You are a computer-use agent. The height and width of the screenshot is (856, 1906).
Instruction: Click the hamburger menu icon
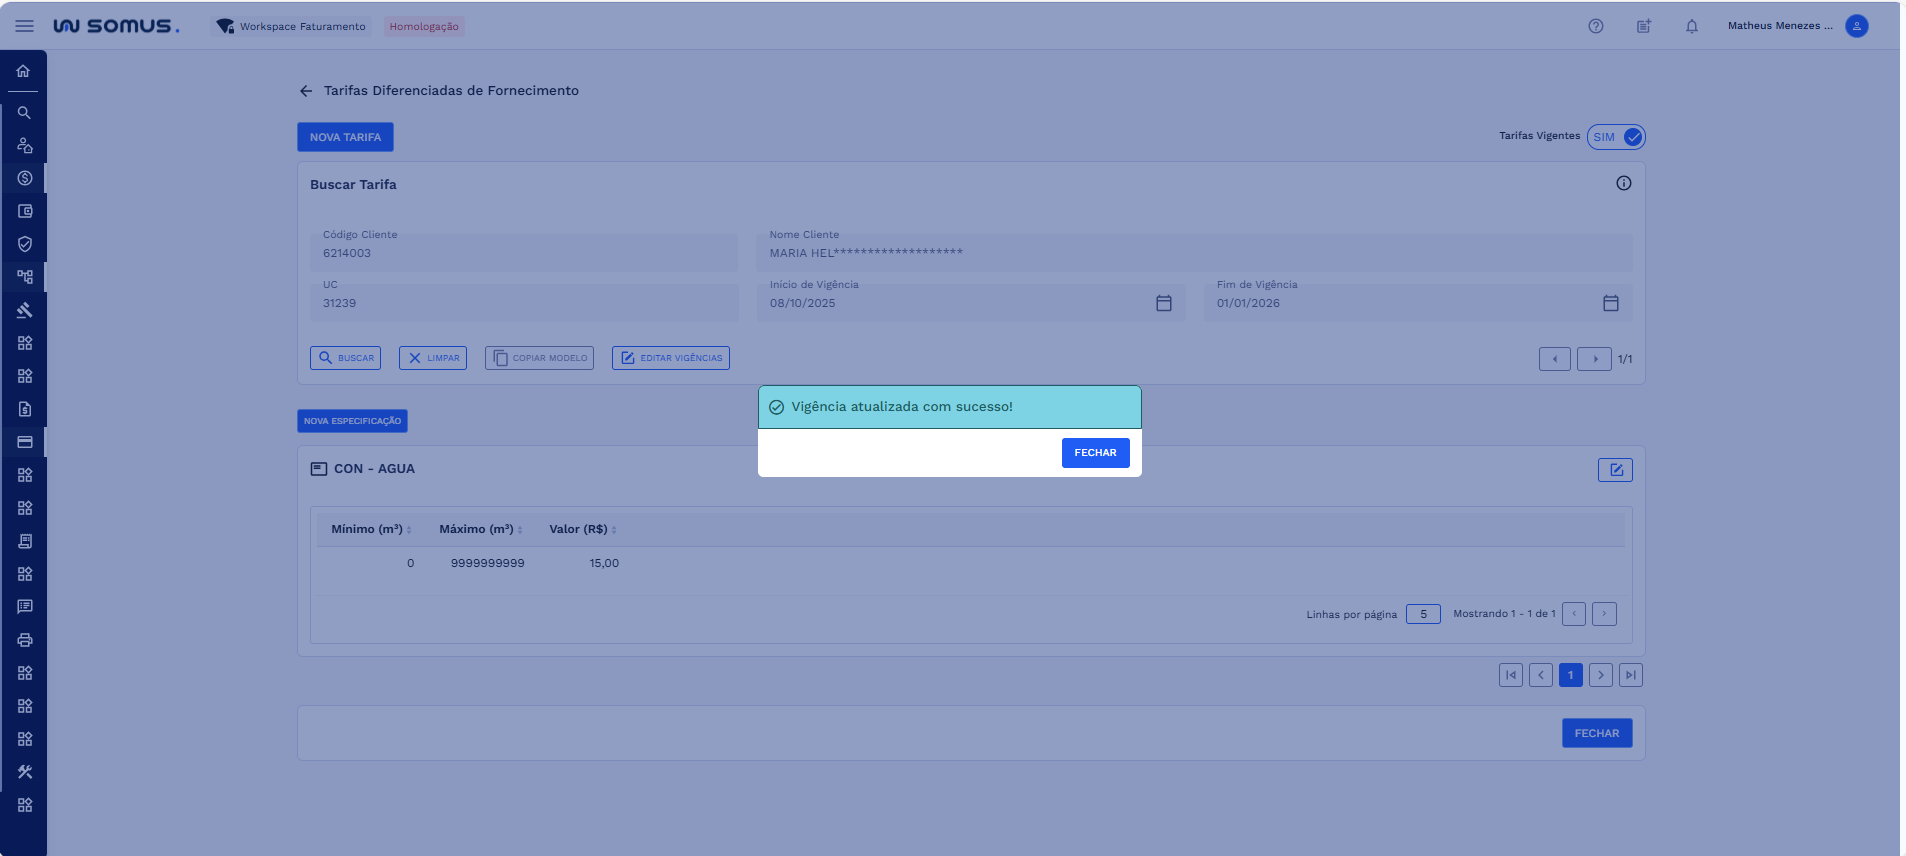point(24,26)
